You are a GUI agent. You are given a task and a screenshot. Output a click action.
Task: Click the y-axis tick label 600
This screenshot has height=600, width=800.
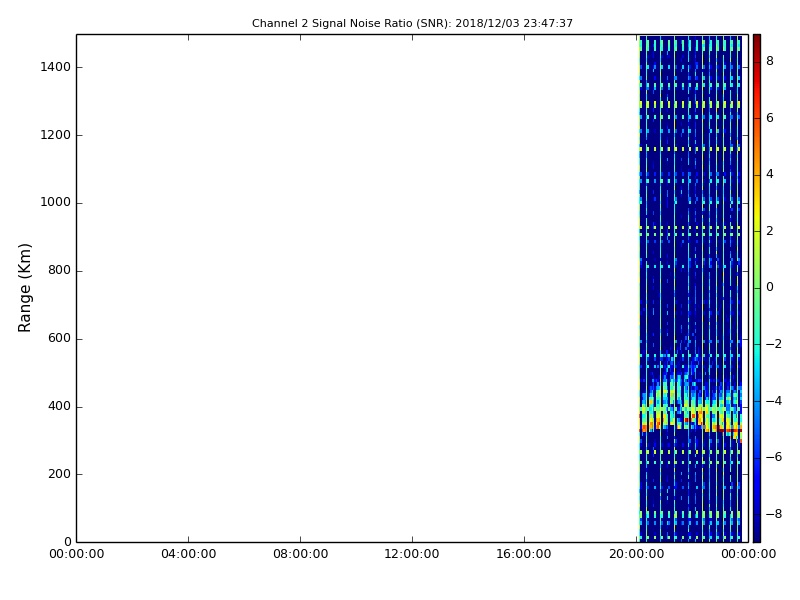pyautogui.click(x=59, y=339)
